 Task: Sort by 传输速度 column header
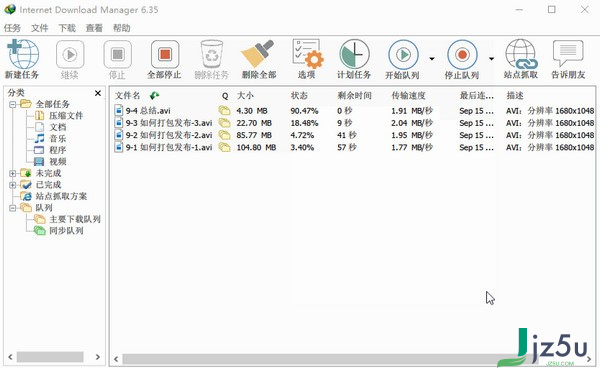pos(408,96)
